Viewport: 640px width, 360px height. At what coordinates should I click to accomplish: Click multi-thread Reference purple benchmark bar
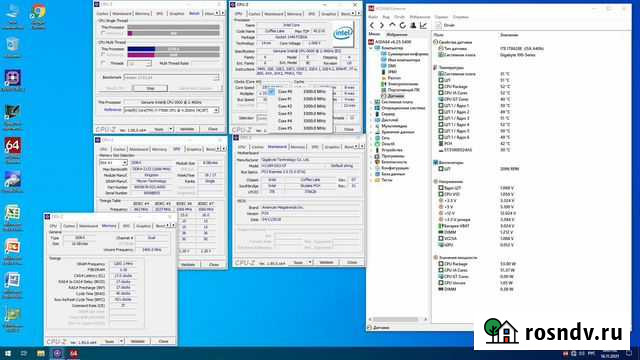[141, 54]
